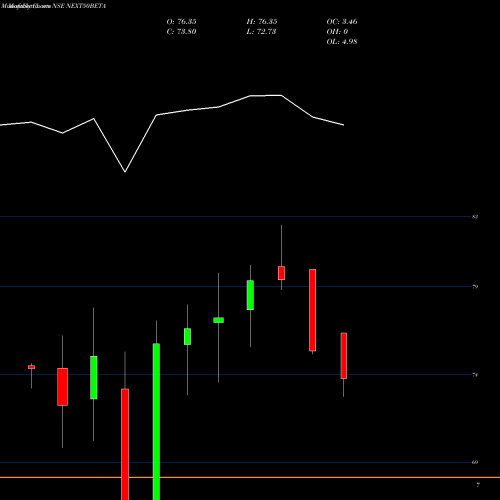Click the '69' price axis label

[x=475, y=462]
